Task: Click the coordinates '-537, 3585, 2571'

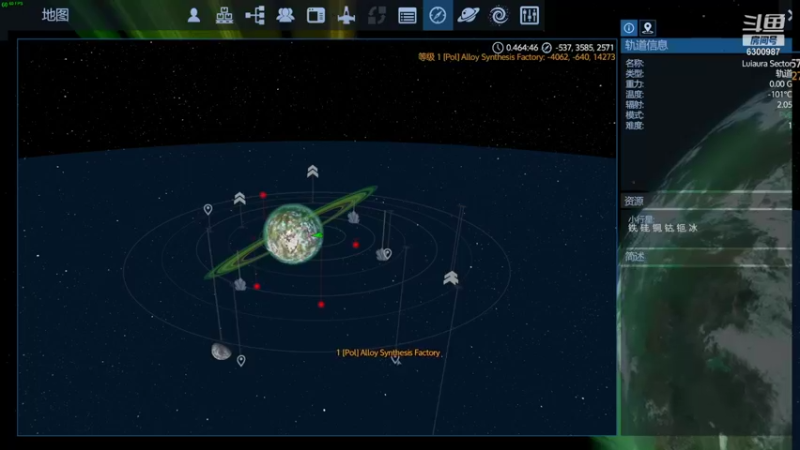Action: (x=584, y=47)
